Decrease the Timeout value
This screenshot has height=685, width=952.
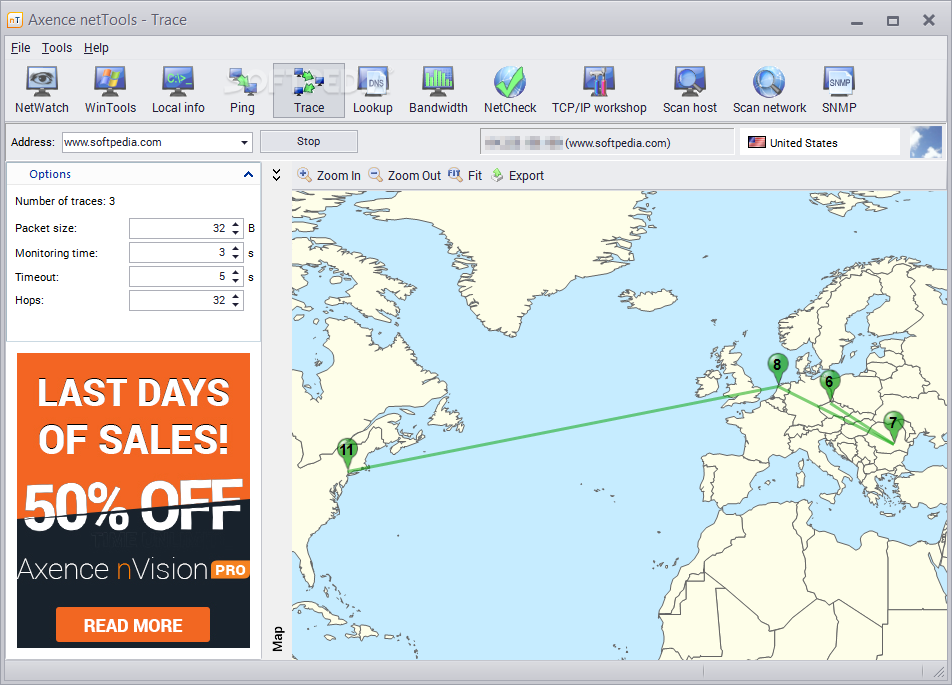(236, 281)
